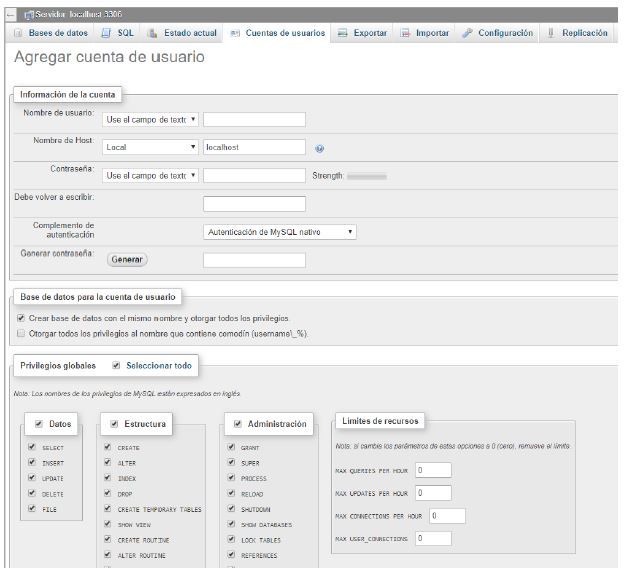Uncheck the PROCESS privilege
Screen dimensions: 624x574
[x=231, y=477]
